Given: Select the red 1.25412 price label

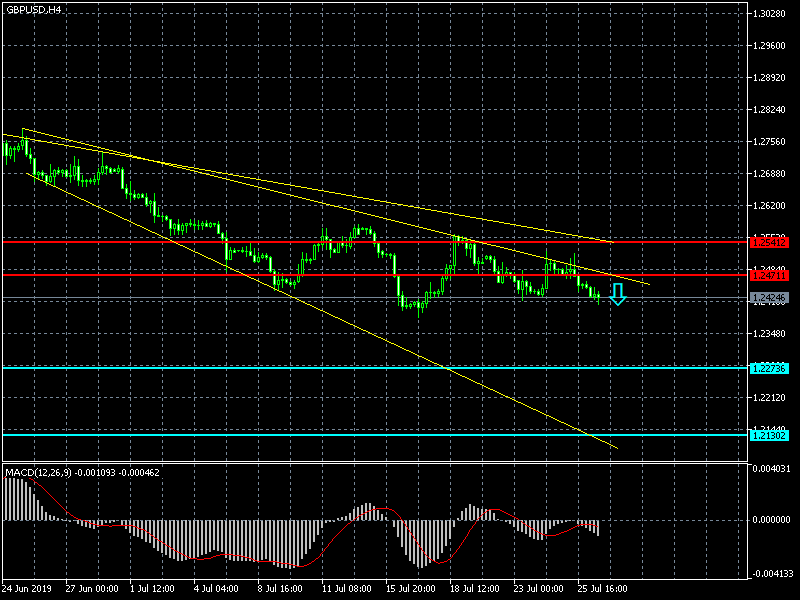Looking at the screenshot, I should pyautogui.click(x=769, y=242).
